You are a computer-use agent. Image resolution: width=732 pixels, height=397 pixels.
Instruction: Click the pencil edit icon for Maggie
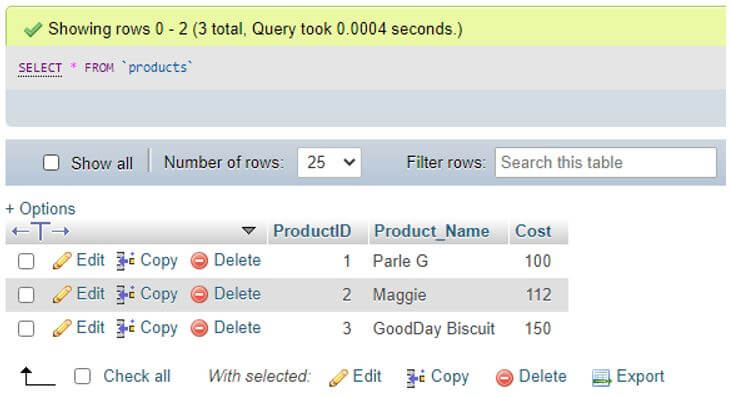pyautogui.click(x=62, y=294)
